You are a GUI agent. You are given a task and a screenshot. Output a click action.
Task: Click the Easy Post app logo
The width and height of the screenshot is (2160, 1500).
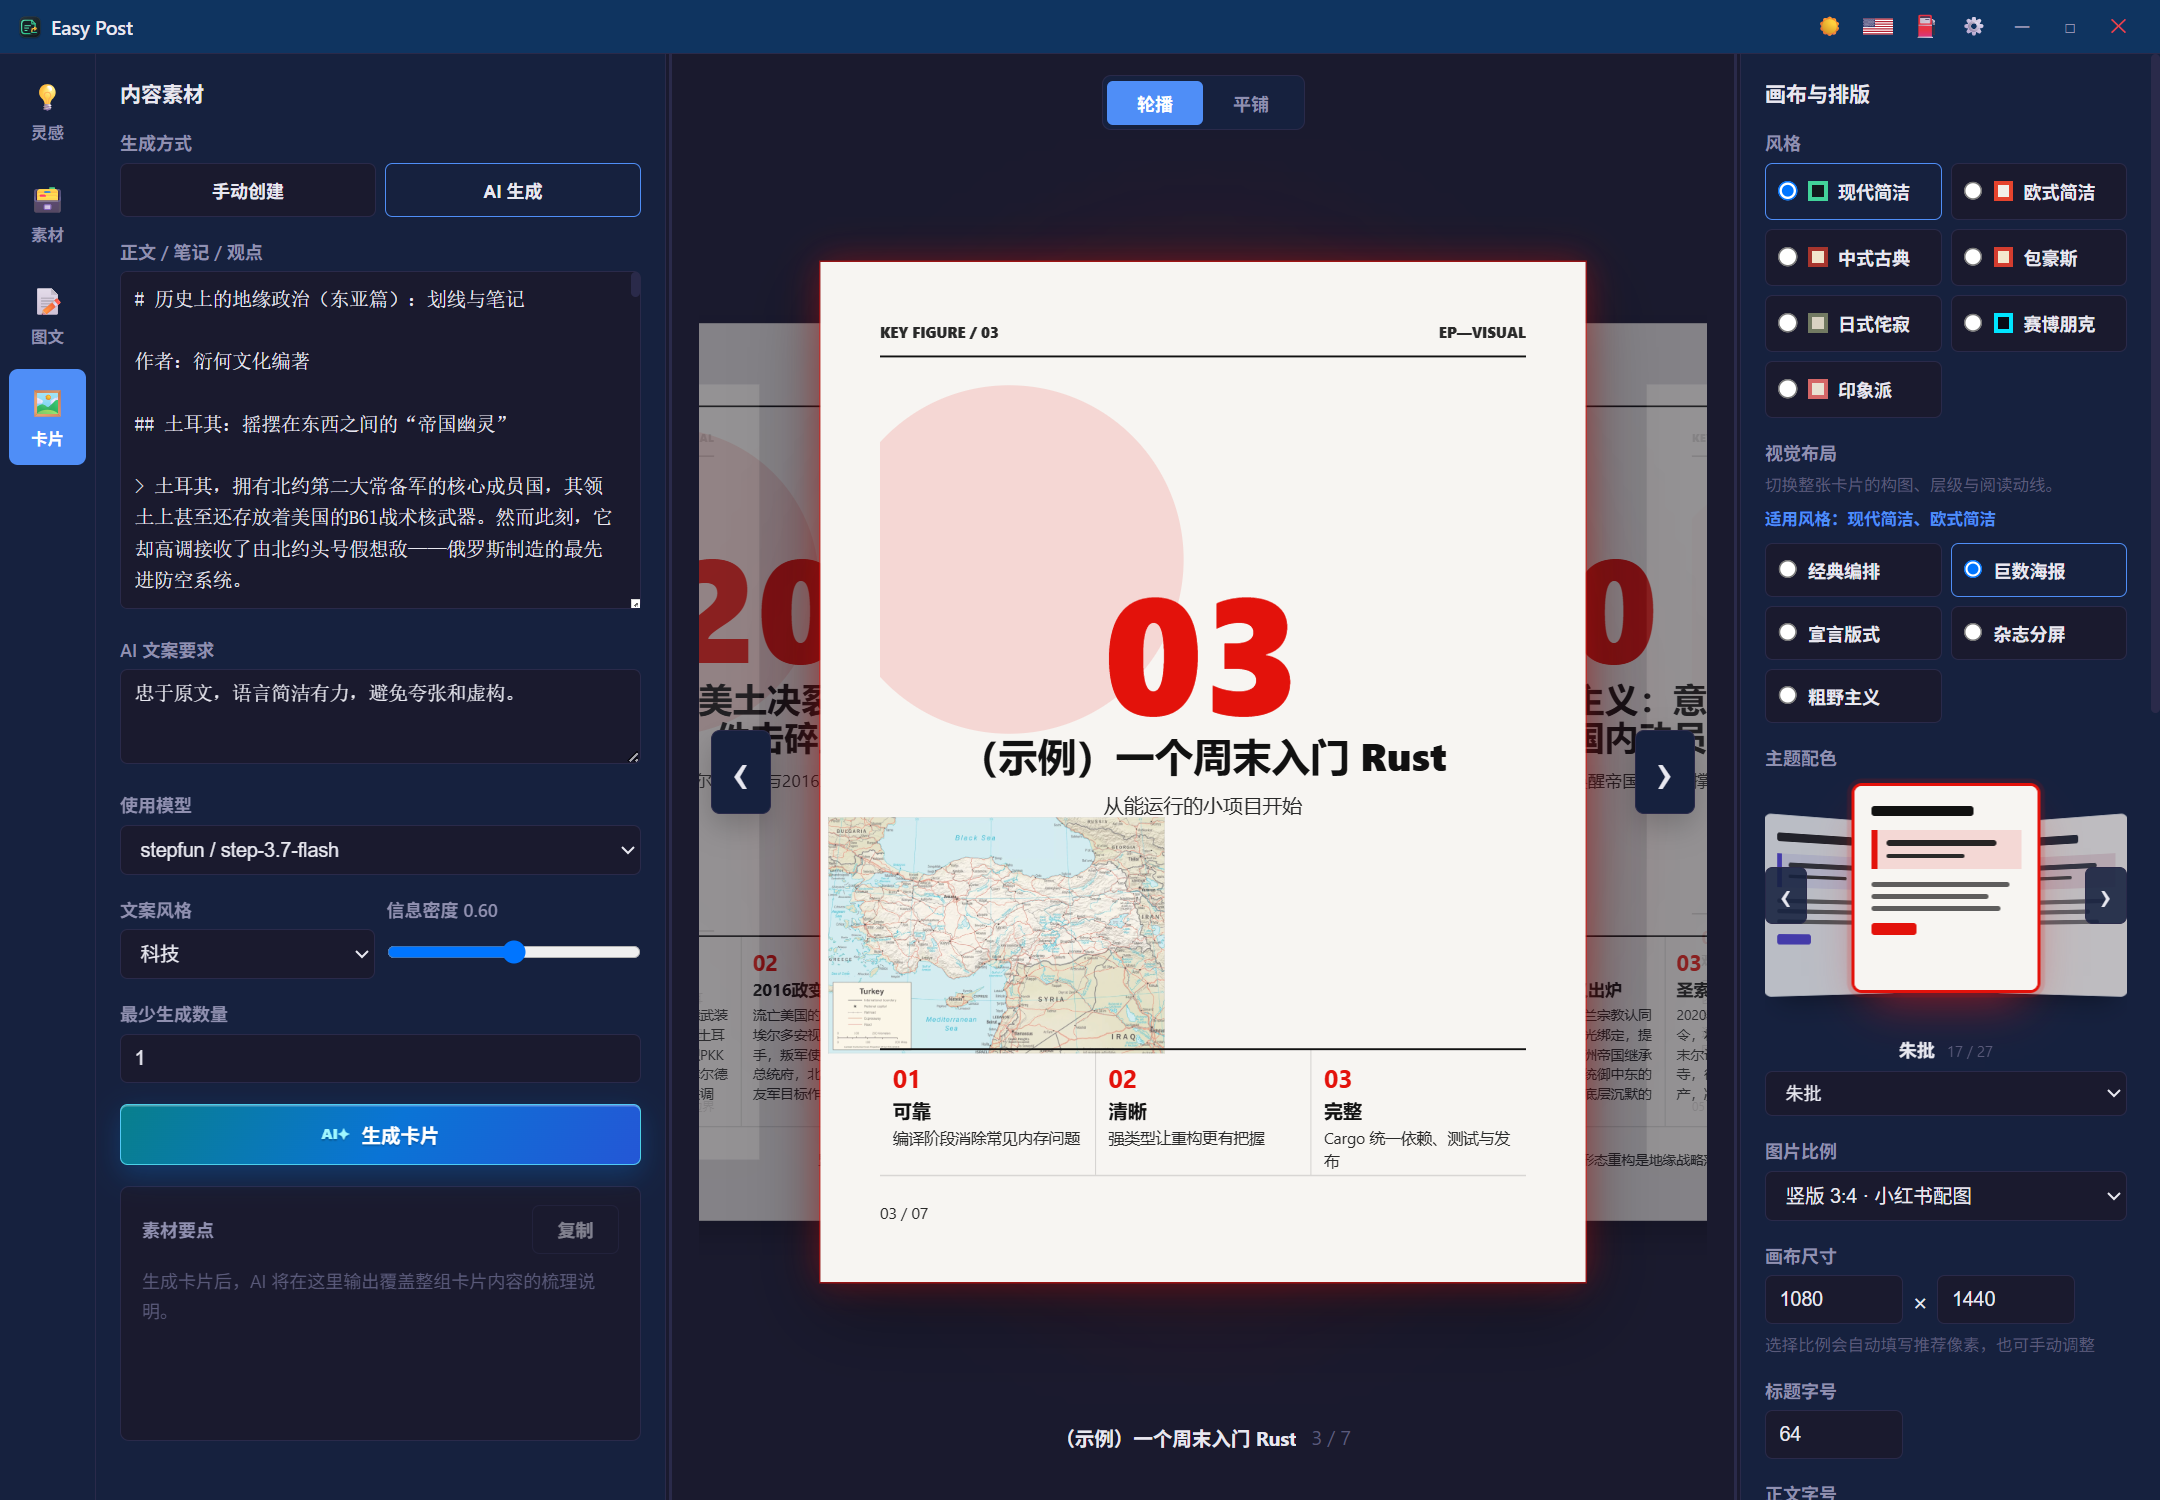[30, 28]
